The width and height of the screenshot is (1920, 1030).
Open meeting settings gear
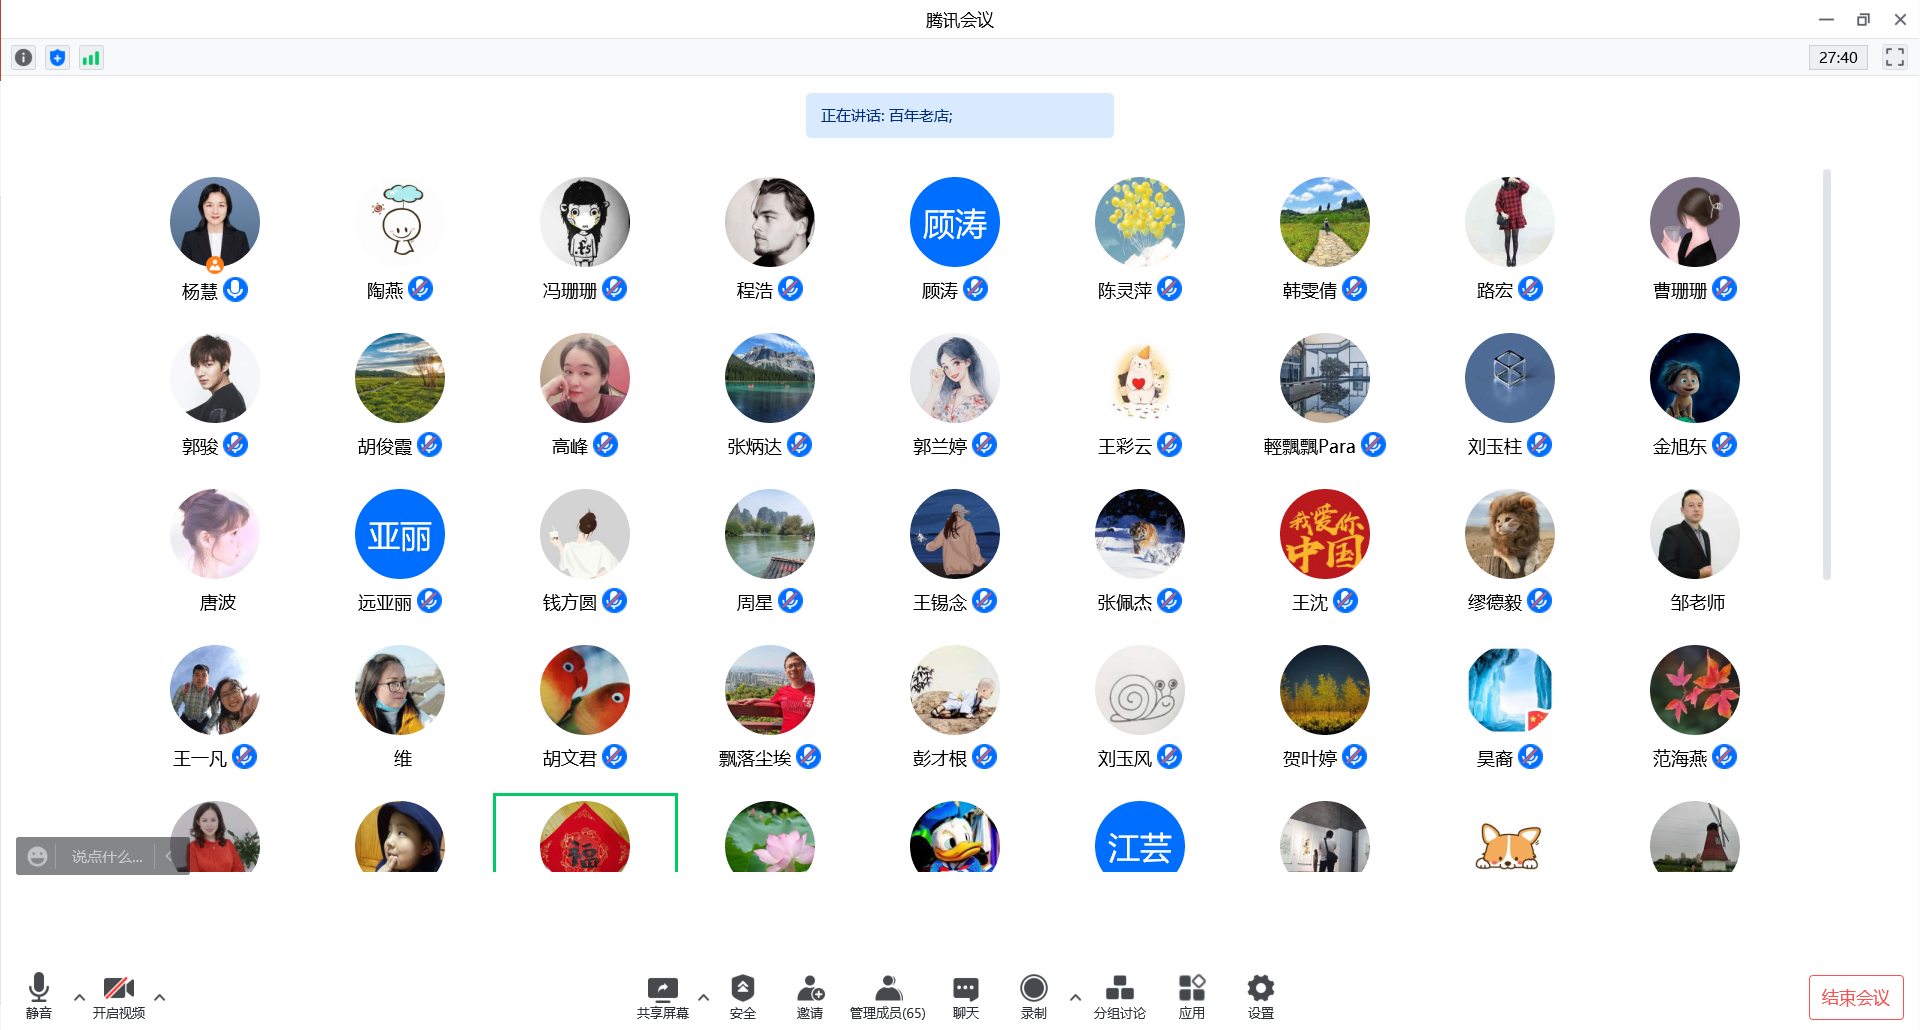coord(1260,996)
